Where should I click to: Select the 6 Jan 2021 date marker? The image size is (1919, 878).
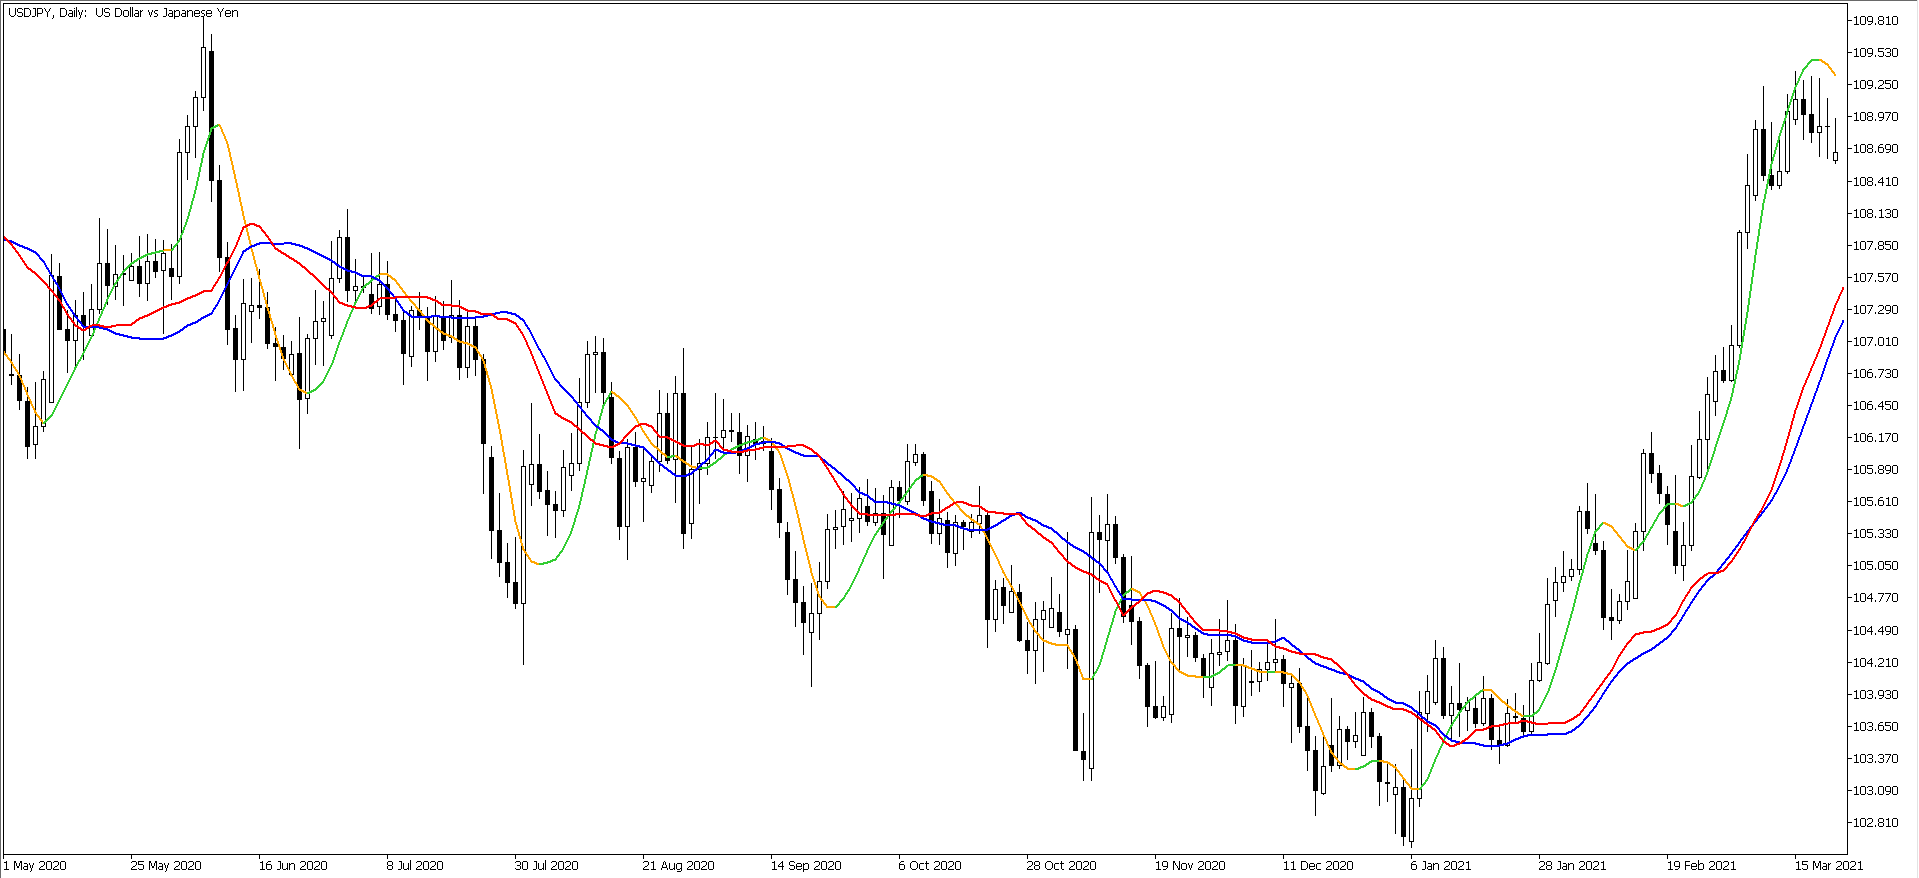point(1441,865)
